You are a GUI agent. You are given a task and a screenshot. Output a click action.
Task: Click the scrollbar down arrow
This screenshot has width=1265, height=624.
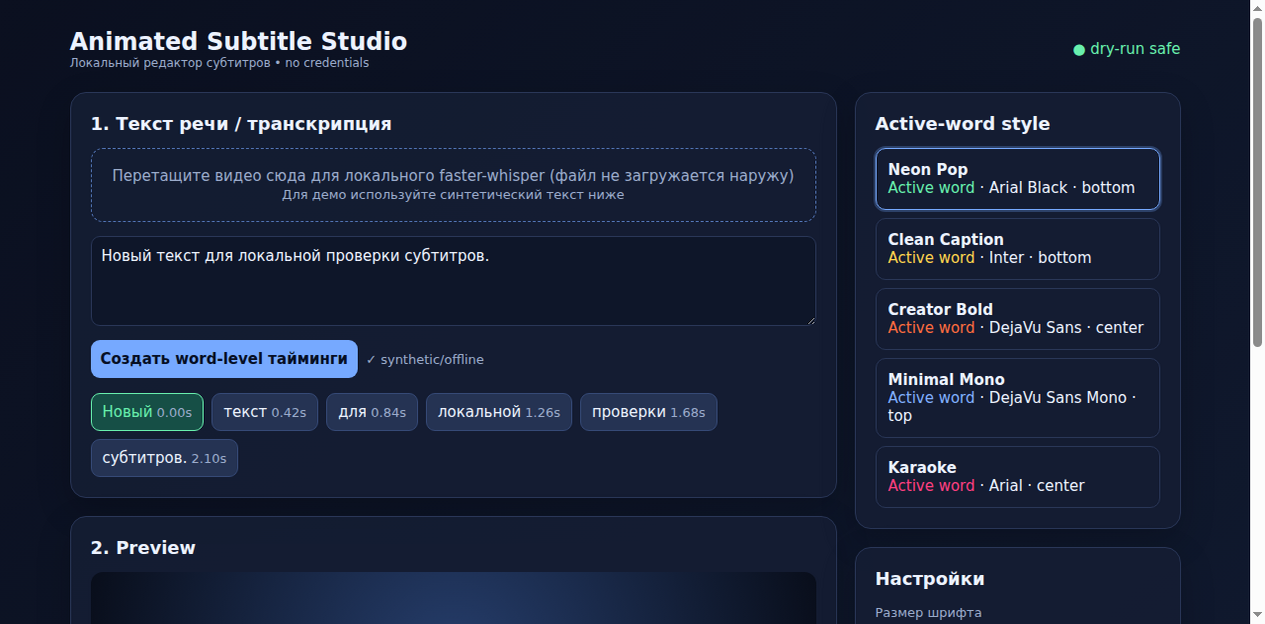click(x=1258, y=614)
